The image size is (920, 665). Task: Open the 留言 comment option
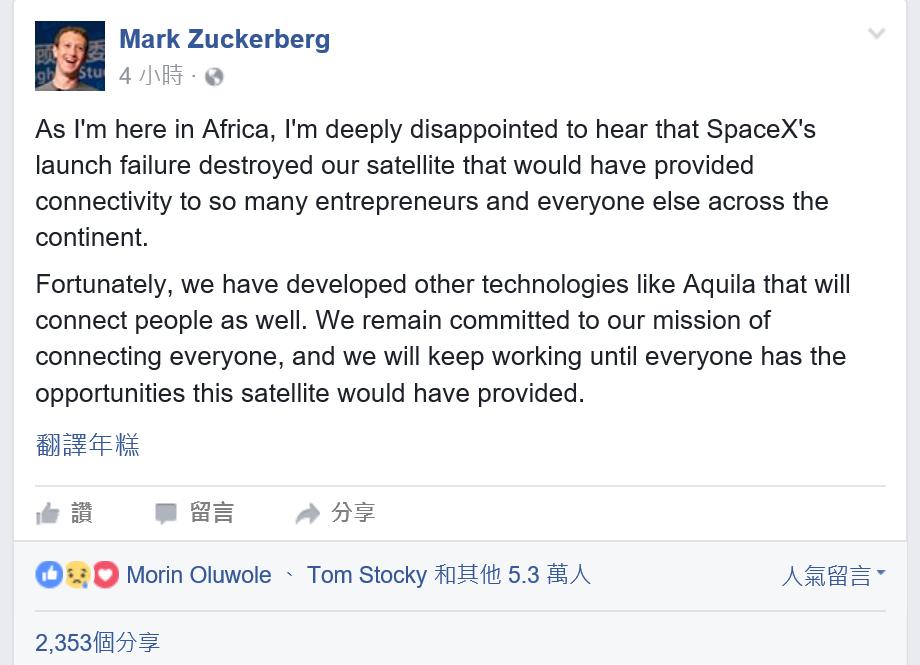(212, 512)
